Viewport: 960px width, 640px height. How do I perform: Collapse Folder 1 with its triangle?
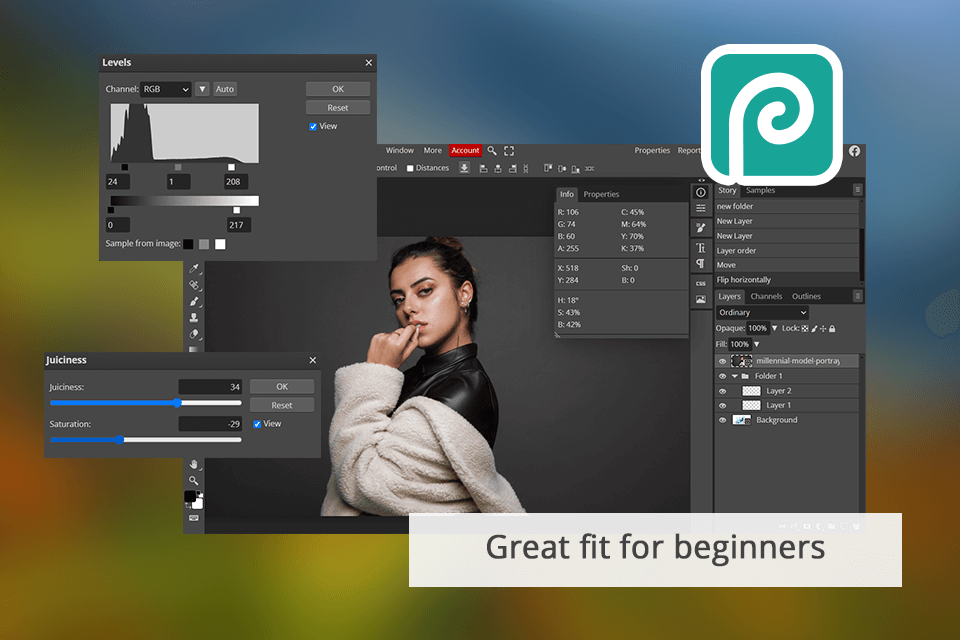(735, 376)
